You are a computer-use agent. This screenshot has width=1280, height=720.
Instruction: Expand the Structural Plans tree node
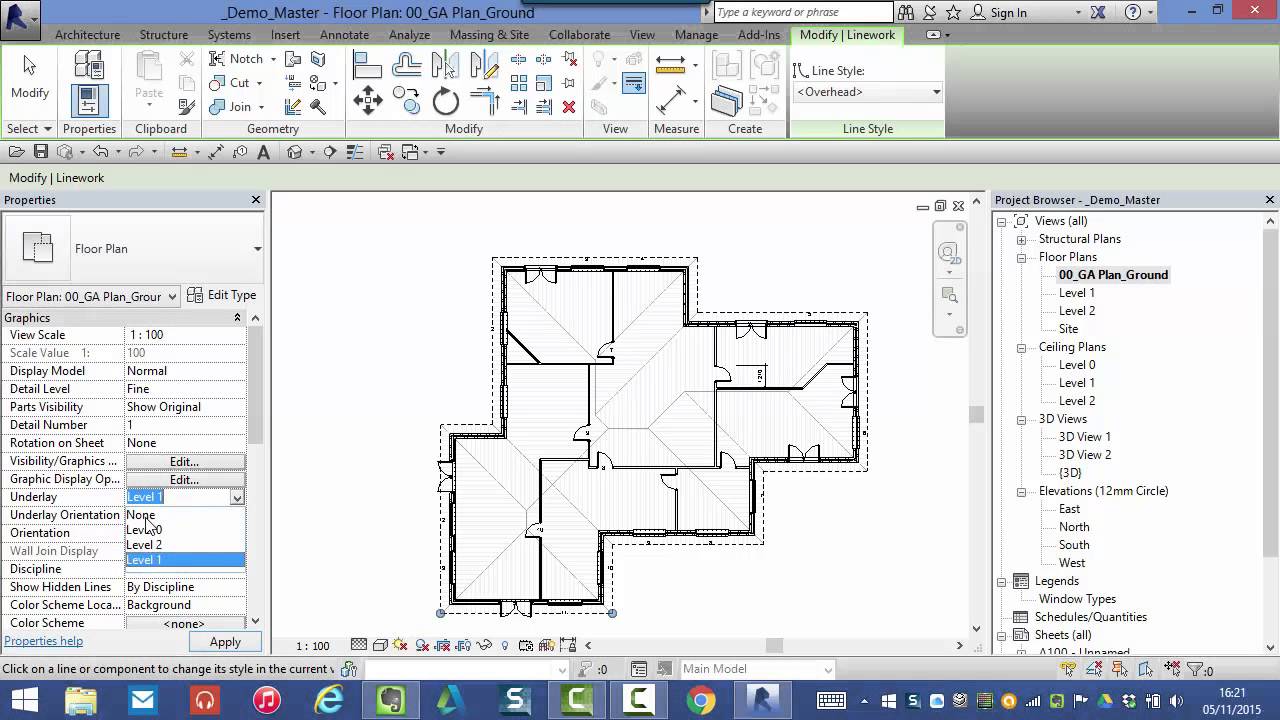tap(1021, 239)
